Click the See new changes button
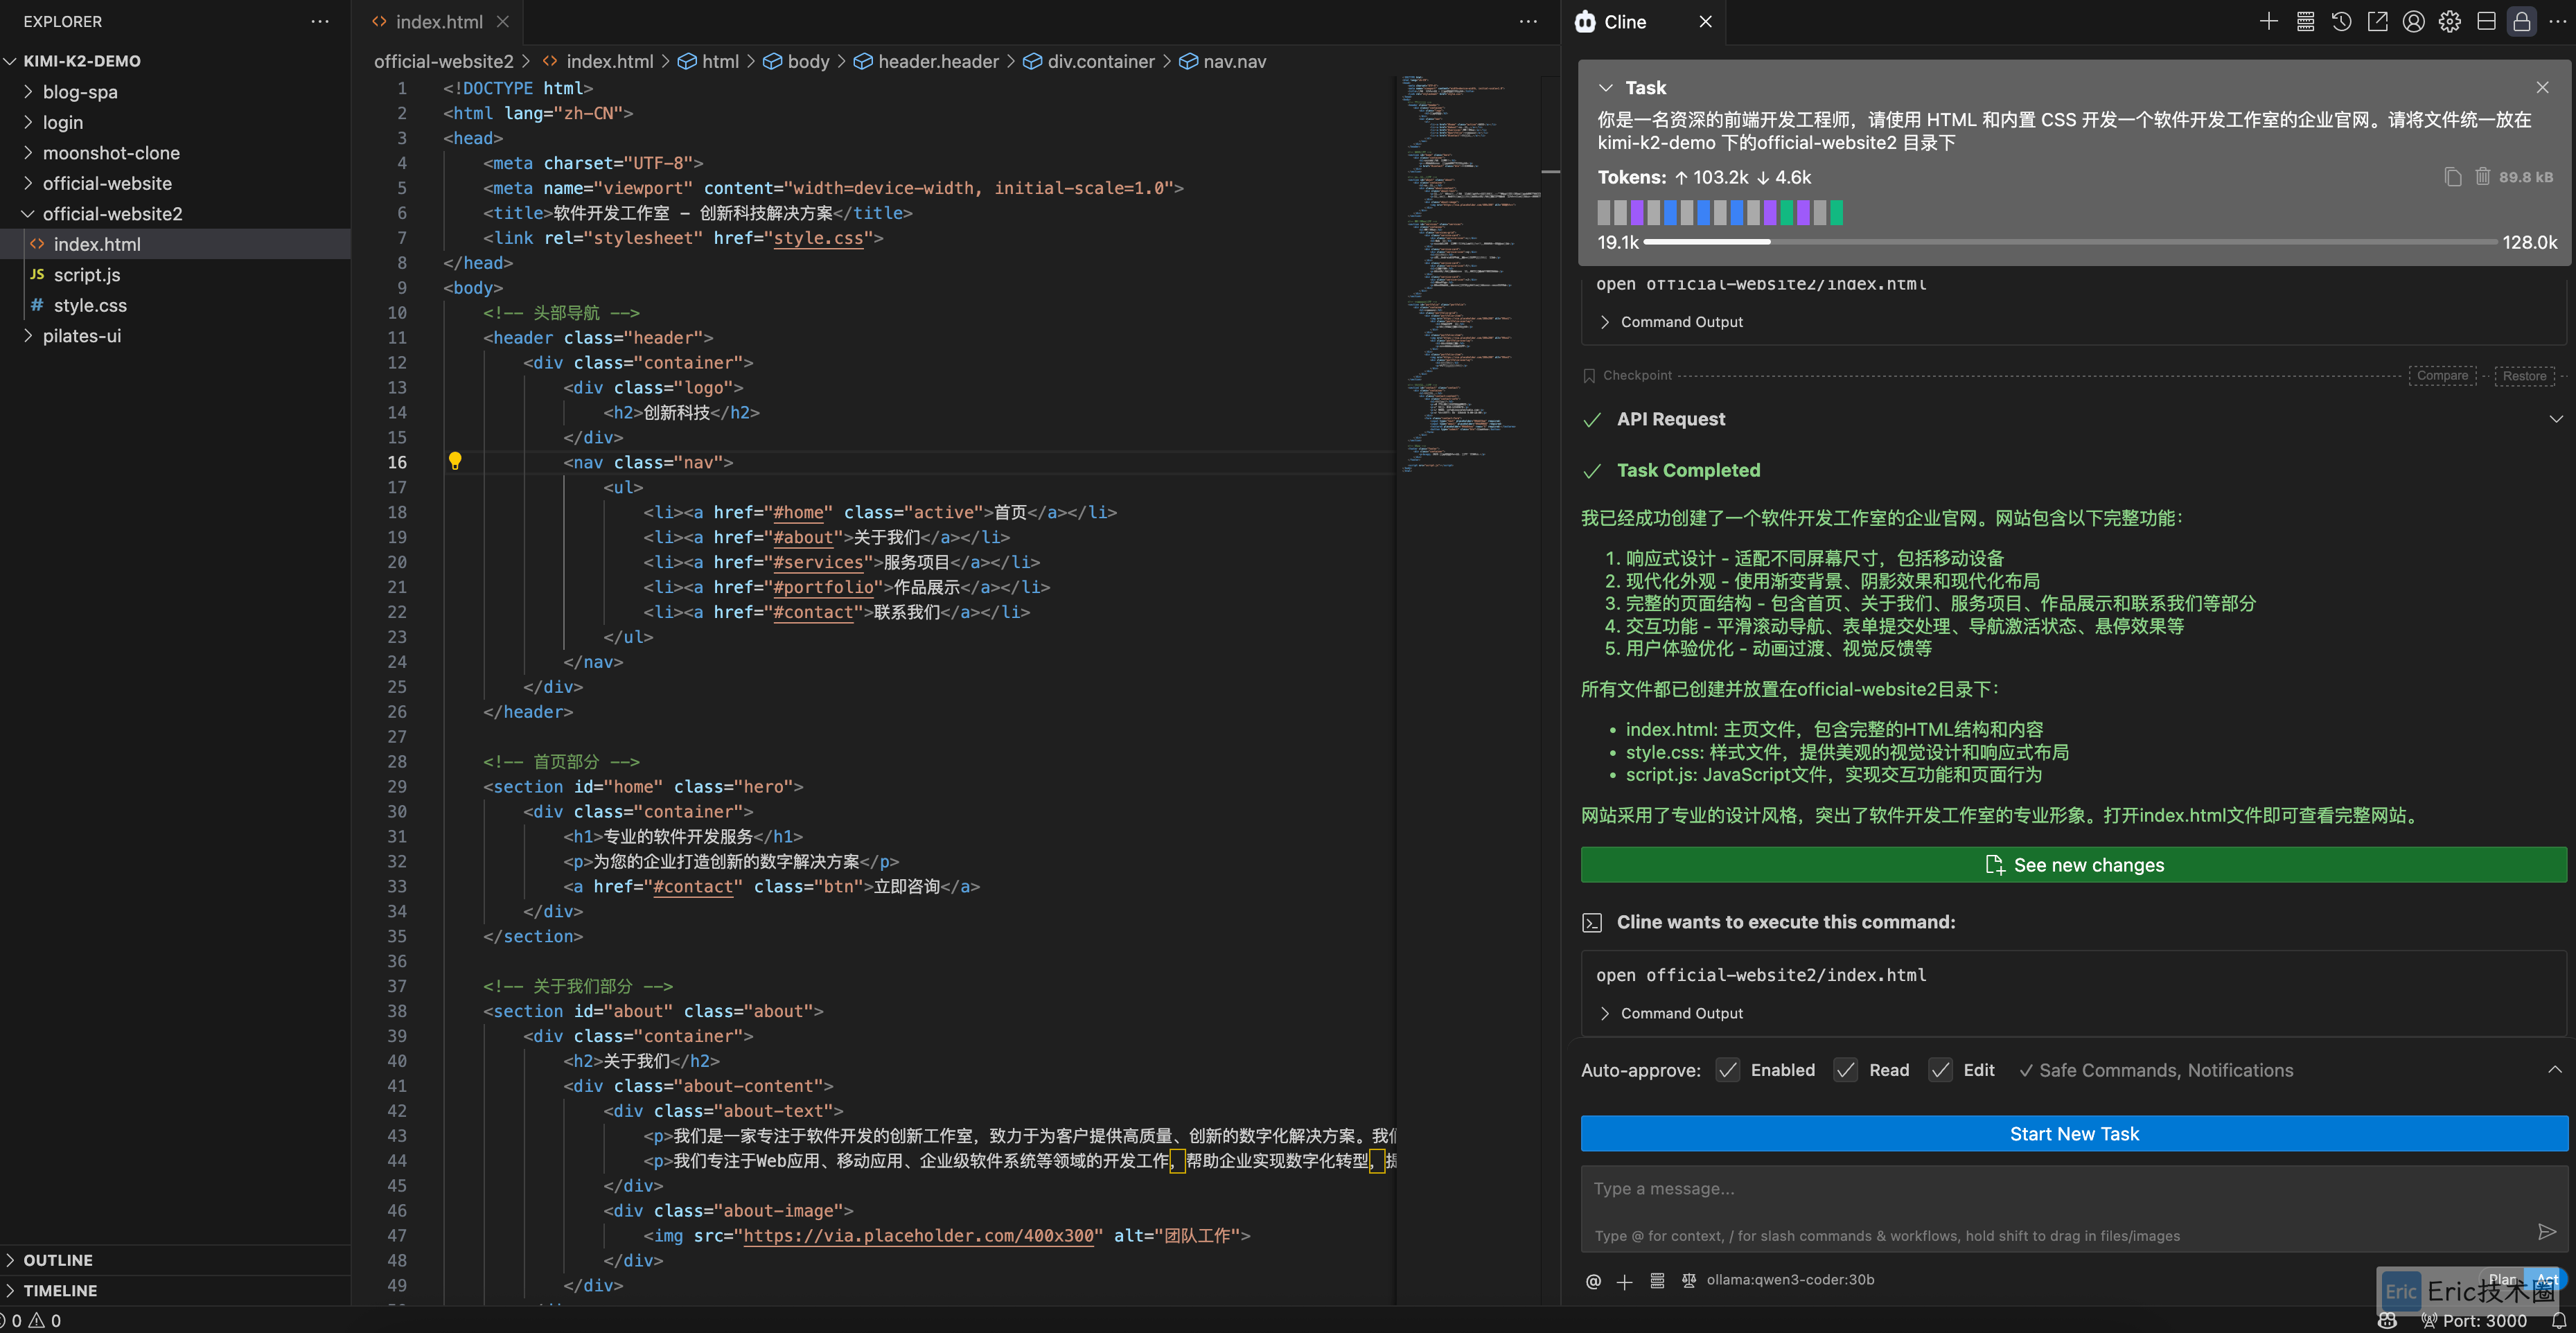2576x1333 pixels. [2073, 865]
